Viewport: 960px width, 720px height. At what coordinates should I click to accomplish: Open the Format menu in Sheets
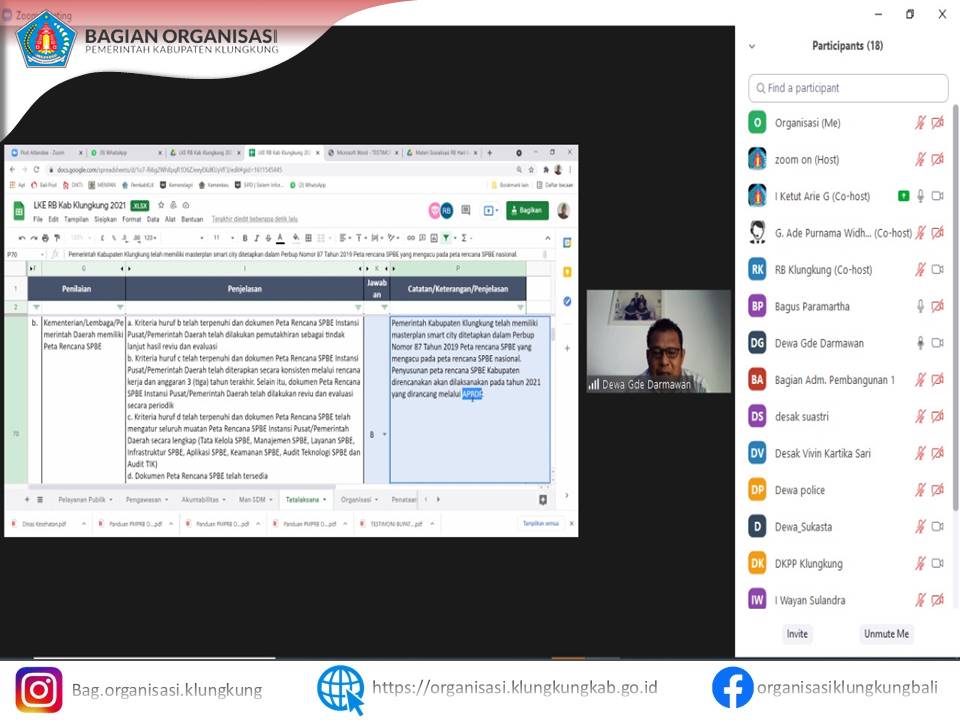tap(131, 218)
